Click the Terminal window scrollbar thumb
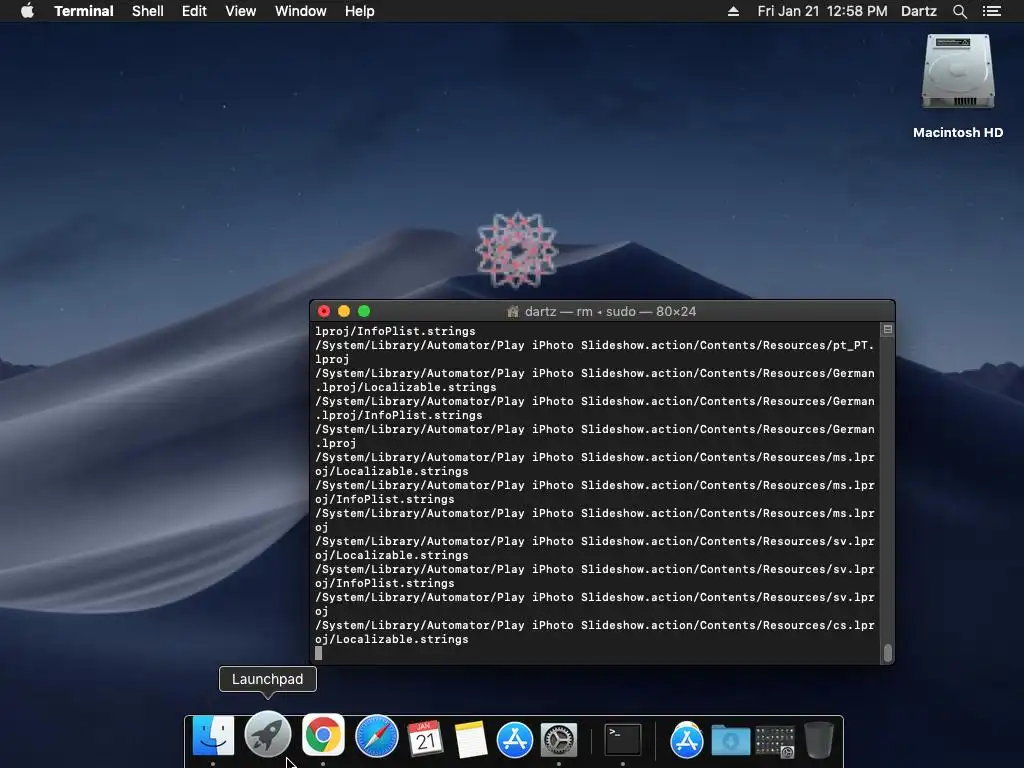1024x768 pixels. (888, 652)
